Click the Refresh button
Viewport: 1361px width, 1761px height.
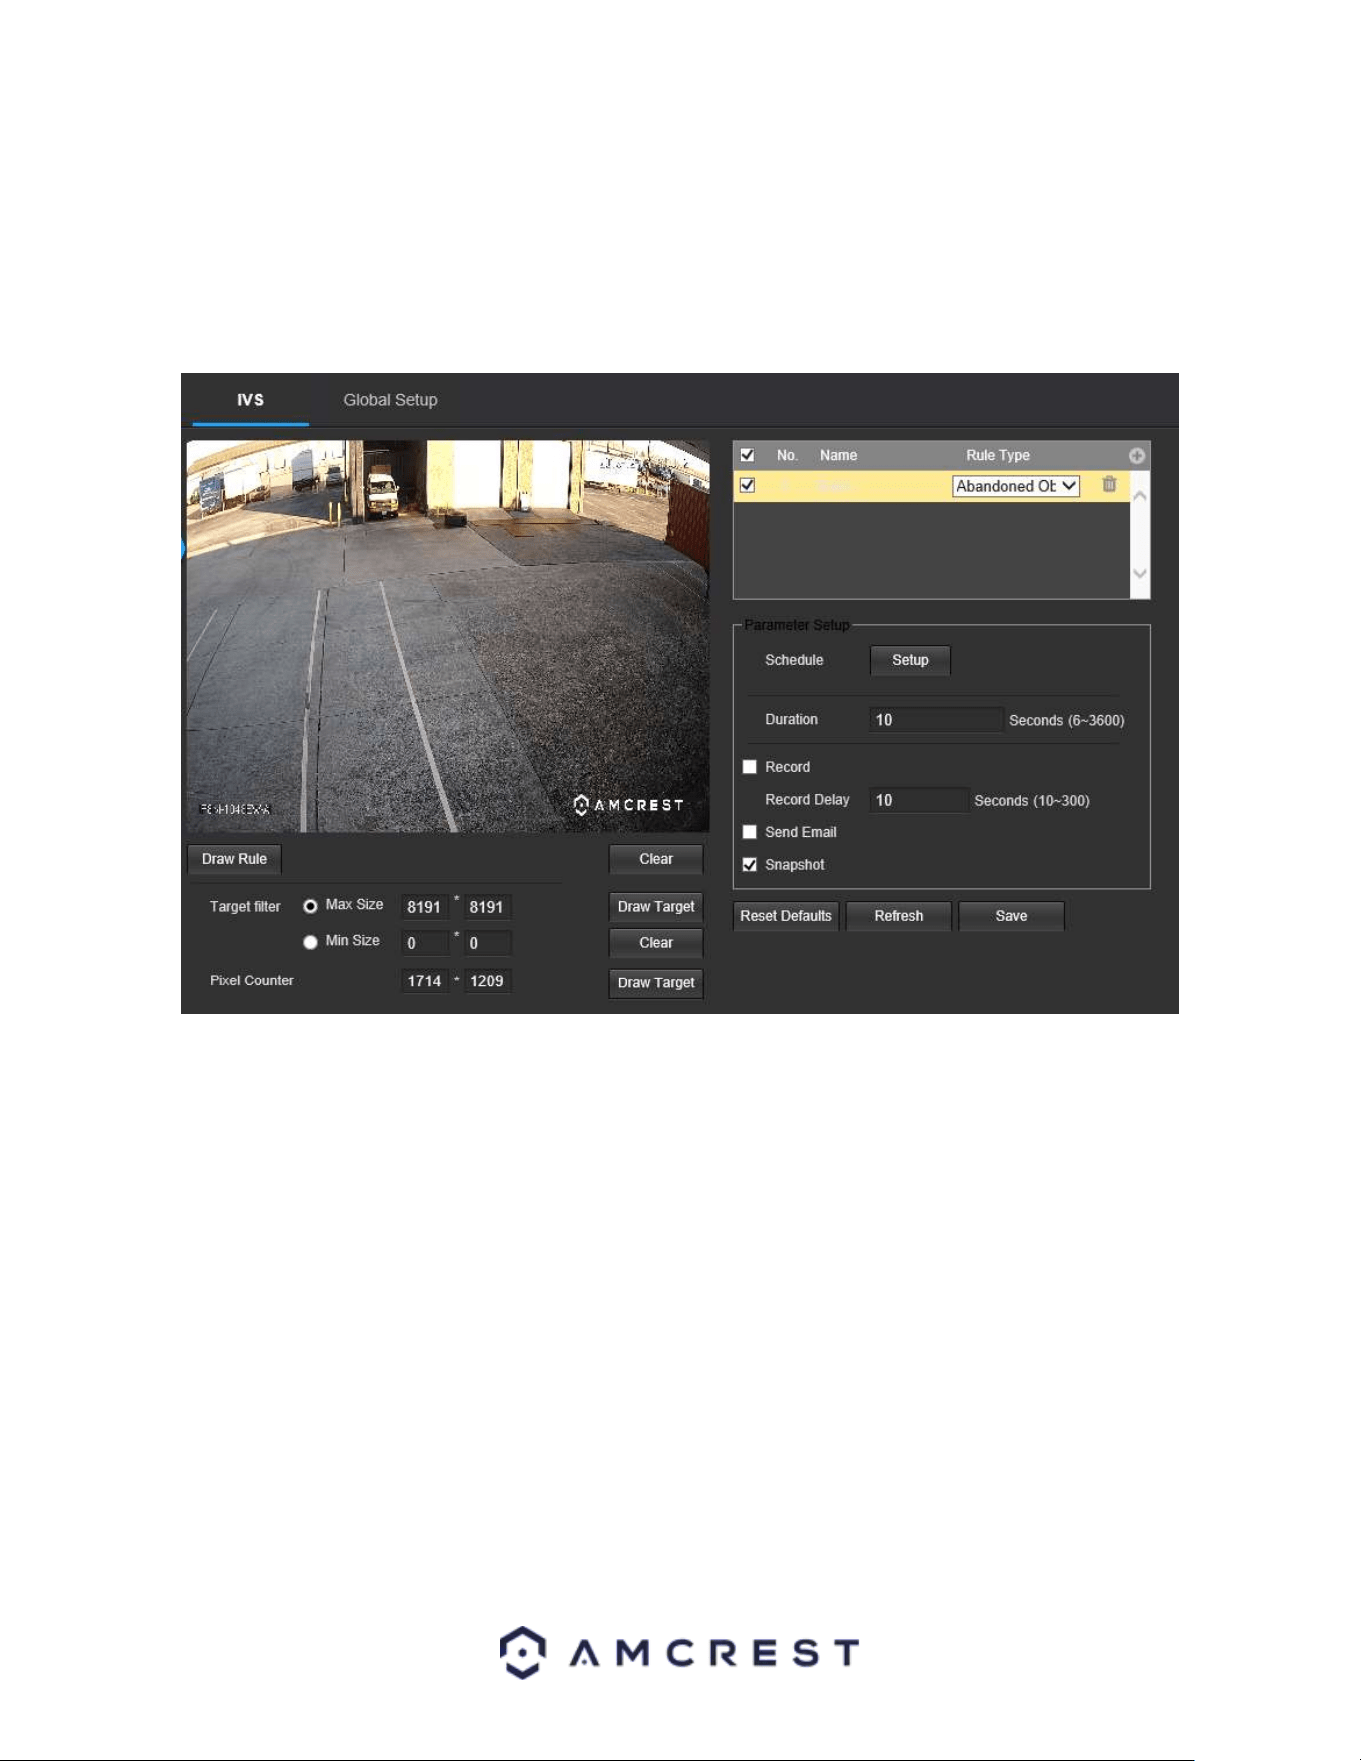[x=899, y=916]
